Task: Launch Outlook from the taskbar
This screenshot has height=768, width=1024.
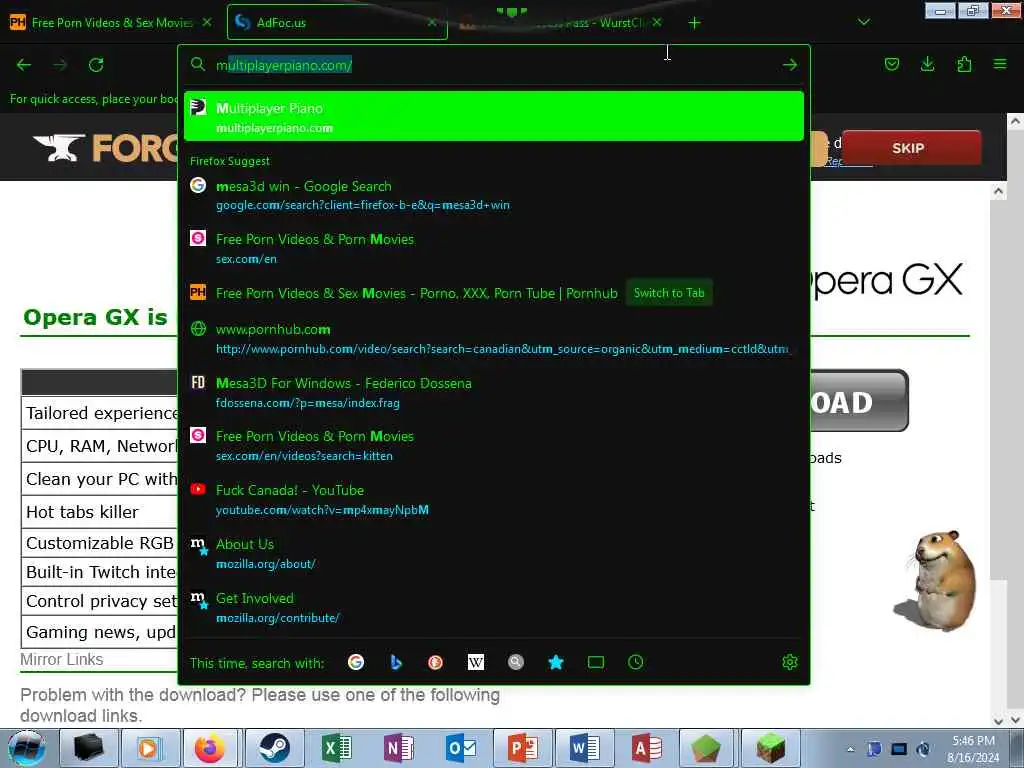Action: [461, 748]
